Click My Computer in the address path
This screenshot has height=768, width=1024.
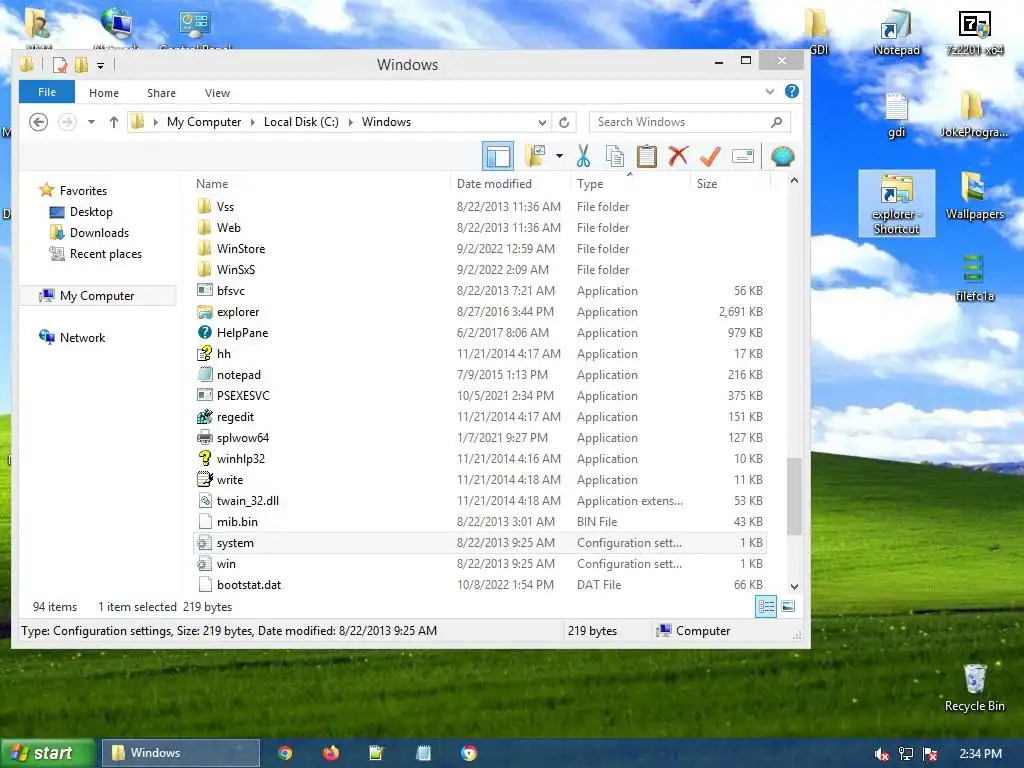coord(204,122)
